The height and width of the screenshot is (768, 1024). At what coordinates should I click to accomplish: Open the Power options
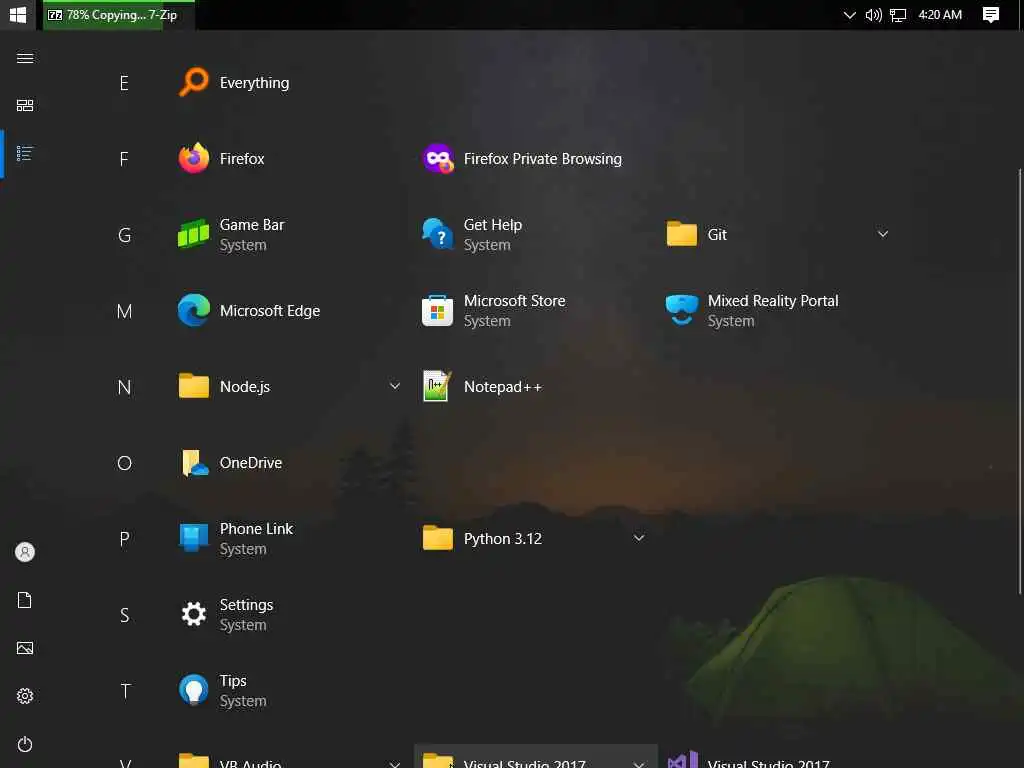(25, 744)
